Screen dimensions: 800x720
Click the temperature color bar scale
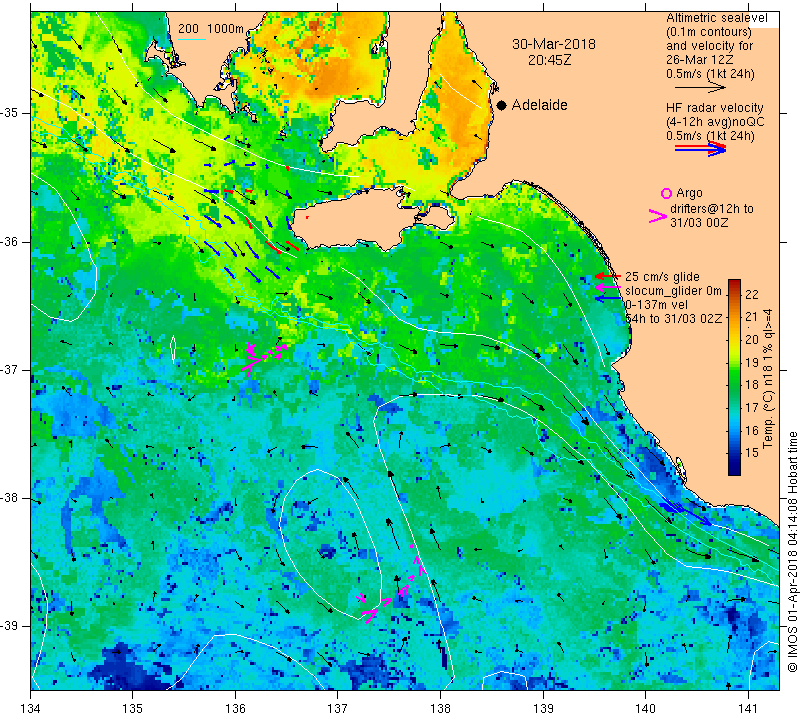tap(734, 377)
